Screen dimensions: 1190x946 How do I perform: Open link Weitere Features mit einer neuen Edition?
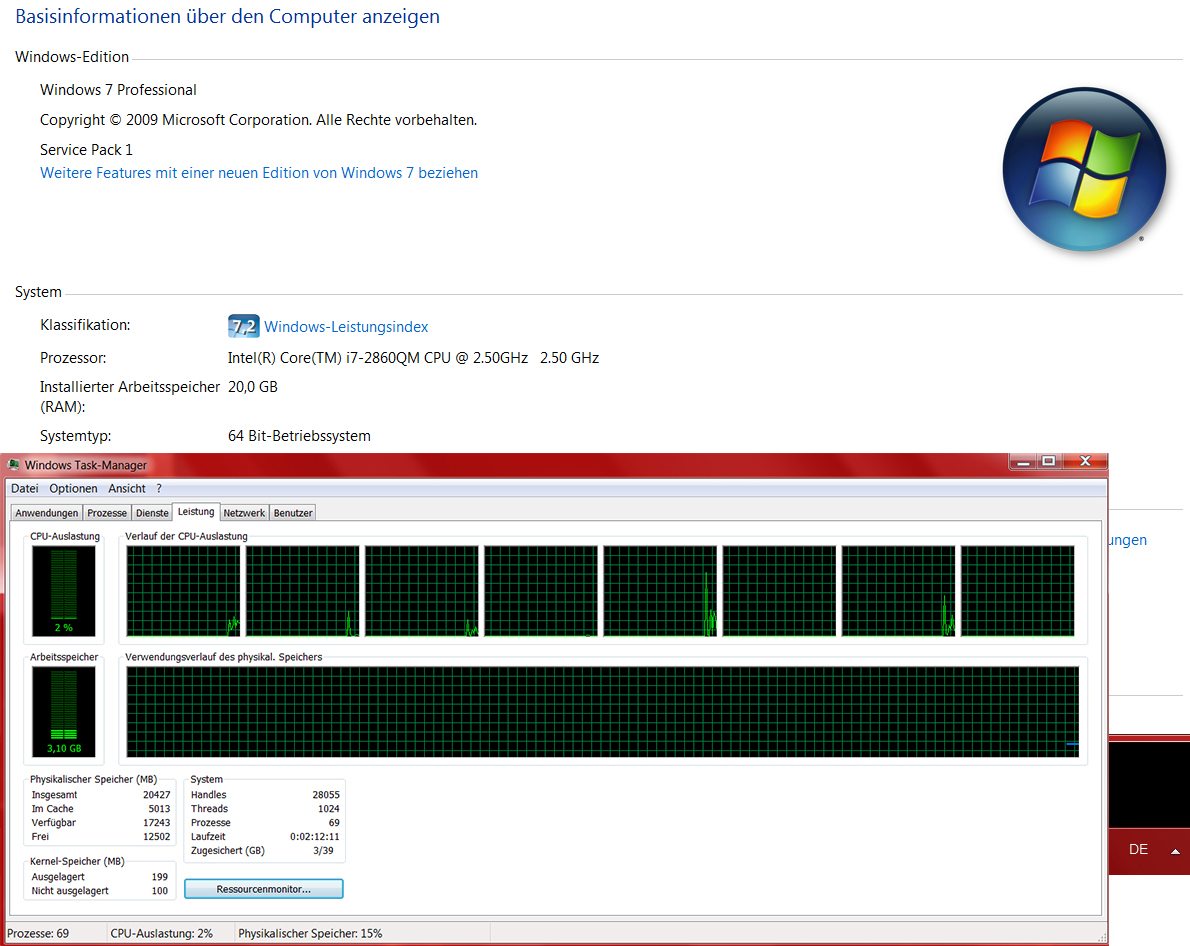pyautogui.click(x=259, y=173)
